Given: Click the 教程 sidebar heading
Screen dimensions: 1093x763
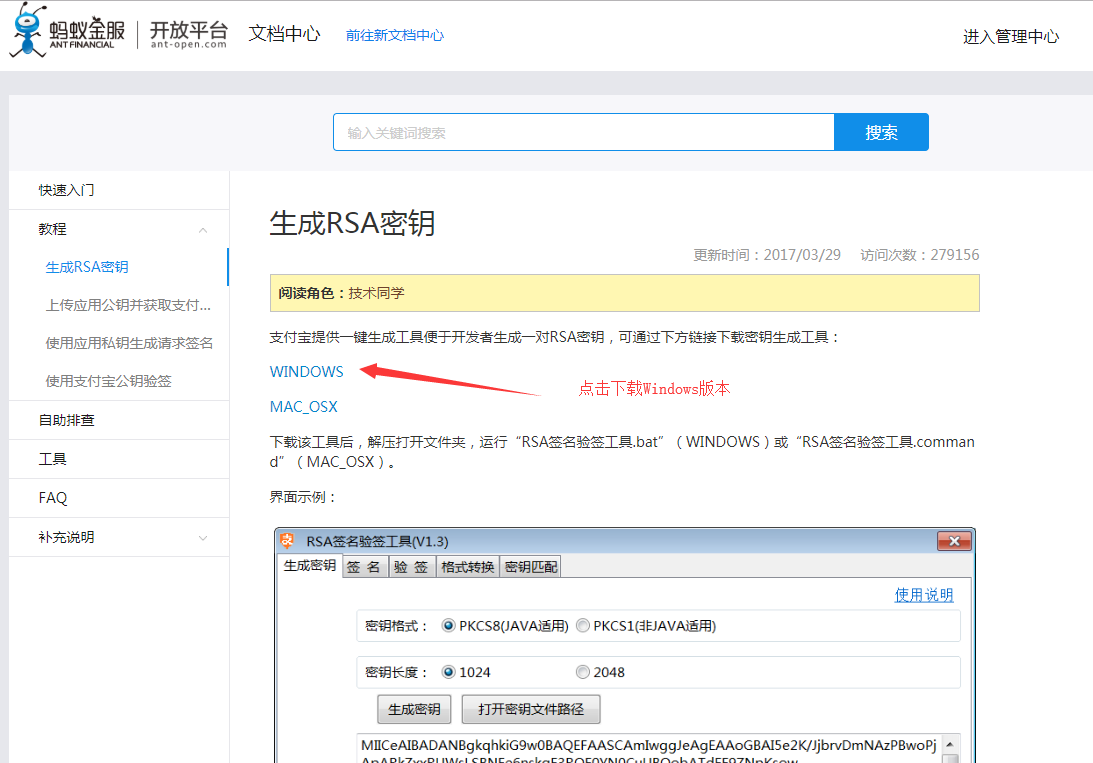Looking at the screenshot, I should (52, 229).
